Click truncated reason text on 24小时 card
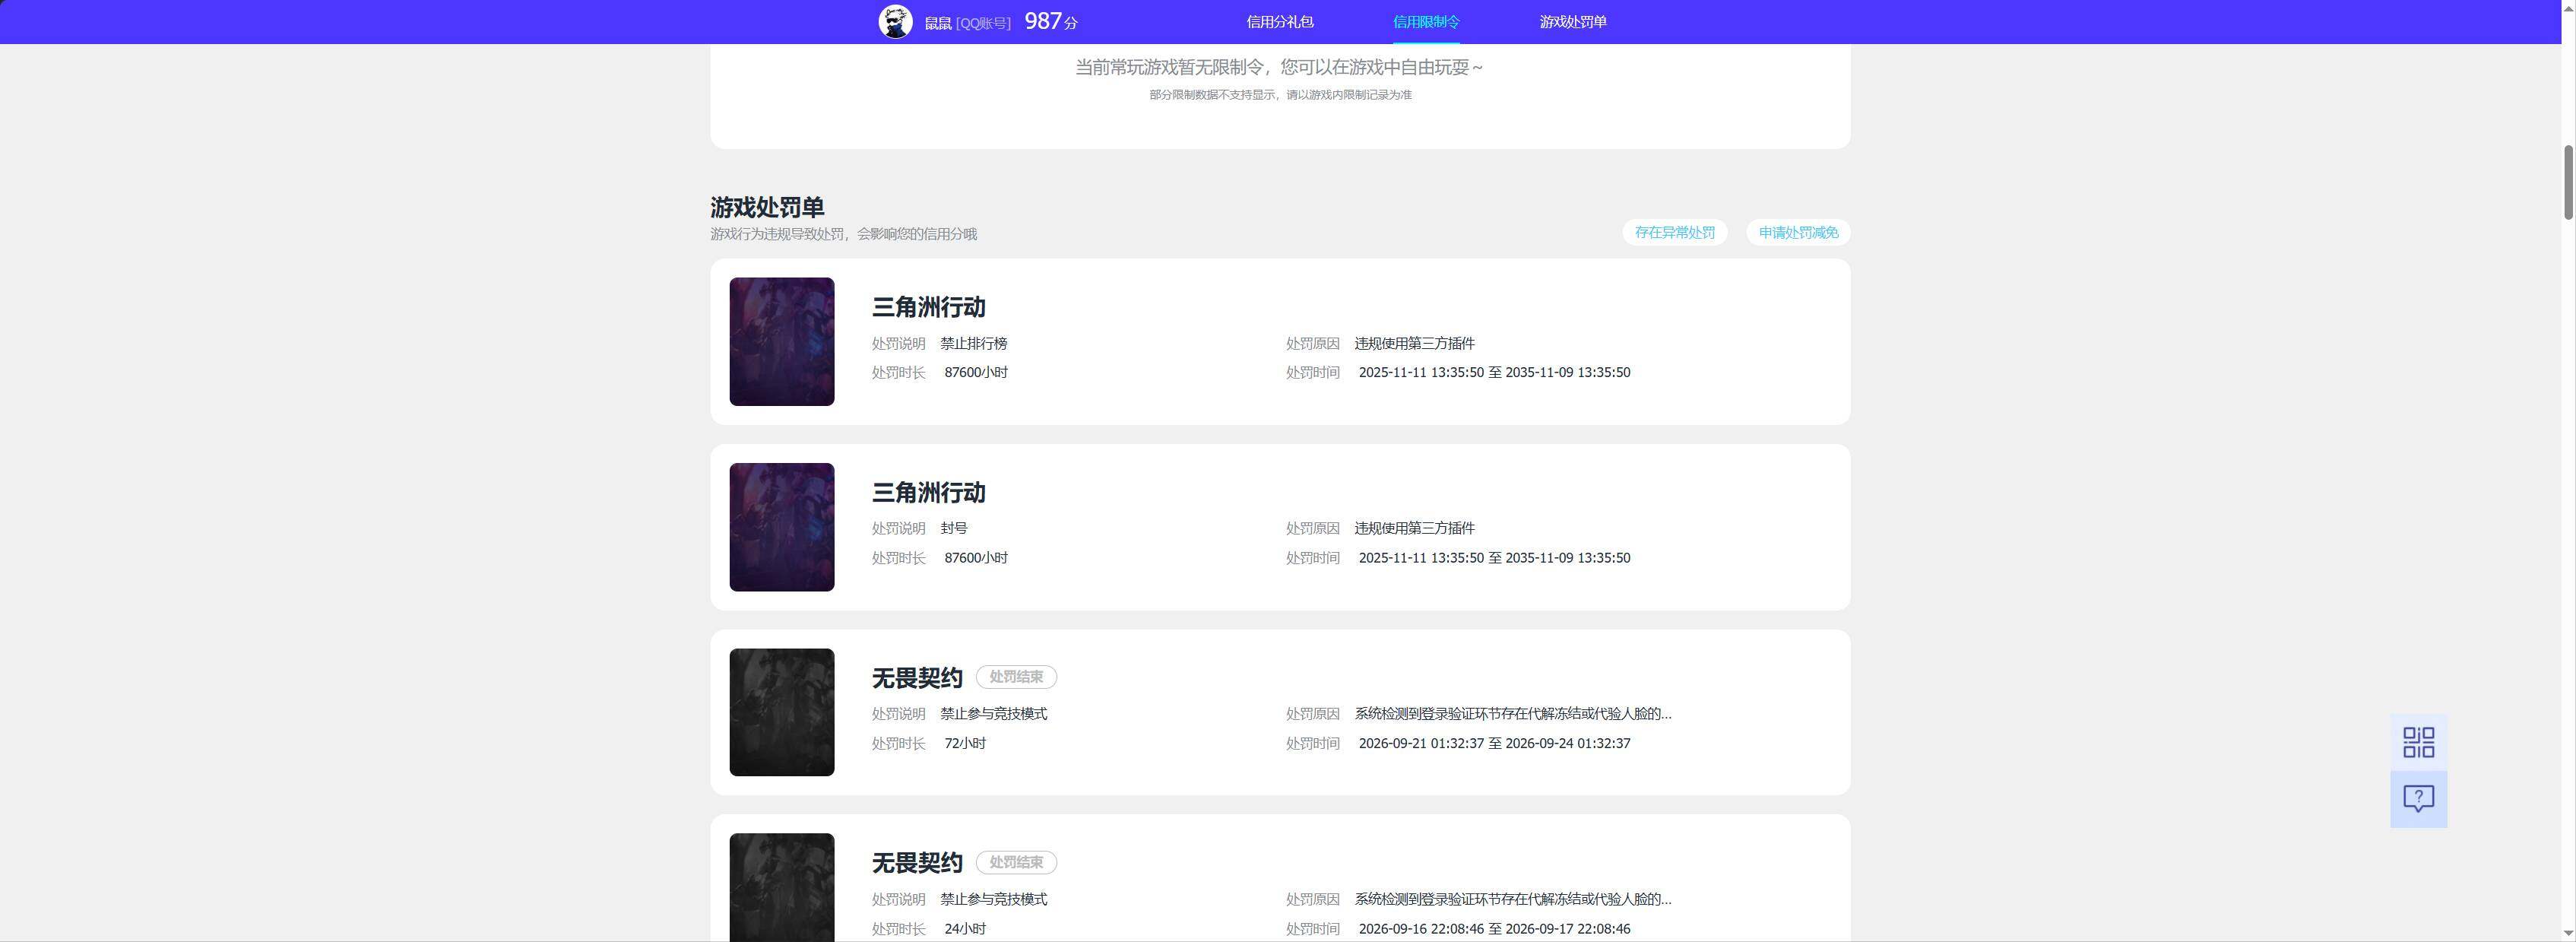The height and width of the screenshot is (942, 2576). point(1512,899)
